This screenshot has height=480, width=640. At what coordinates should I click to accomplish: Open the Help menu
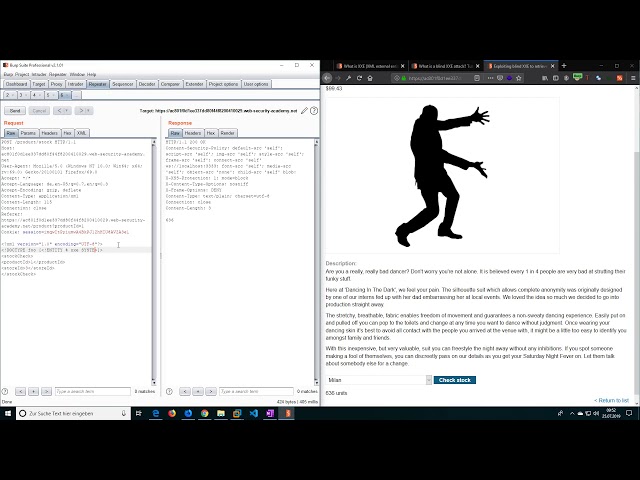click(x=91, y=74)
